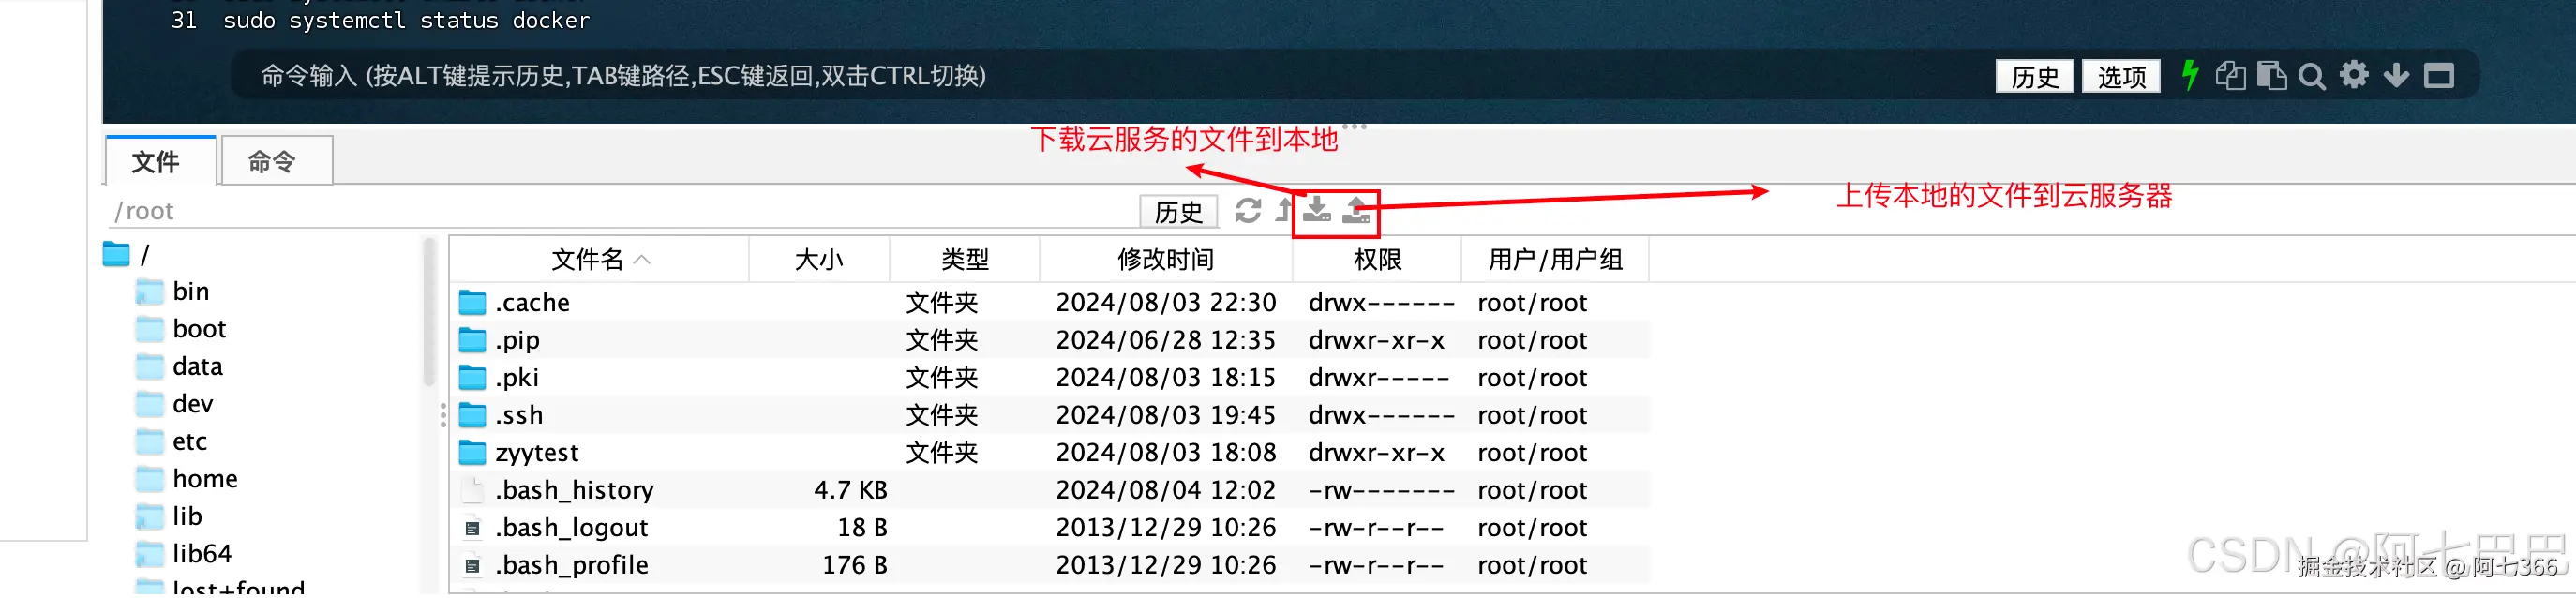This screenshot has height=598, width=2576.
Task: Sort by the 文件名 column header
Action: tap(599, 260)
